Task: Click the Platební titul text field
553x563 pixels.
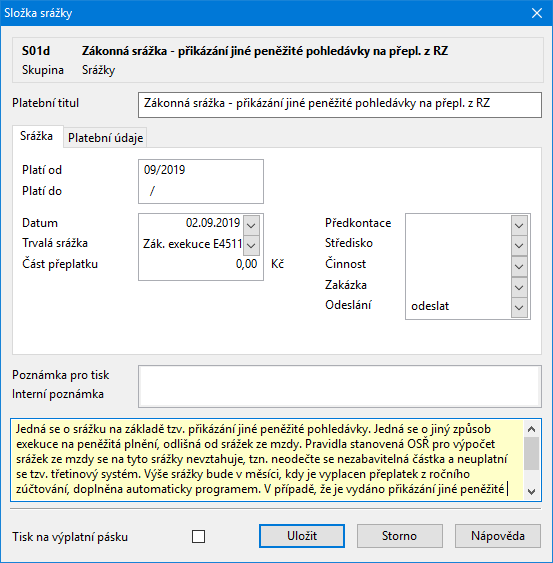Action: point(340,105)
